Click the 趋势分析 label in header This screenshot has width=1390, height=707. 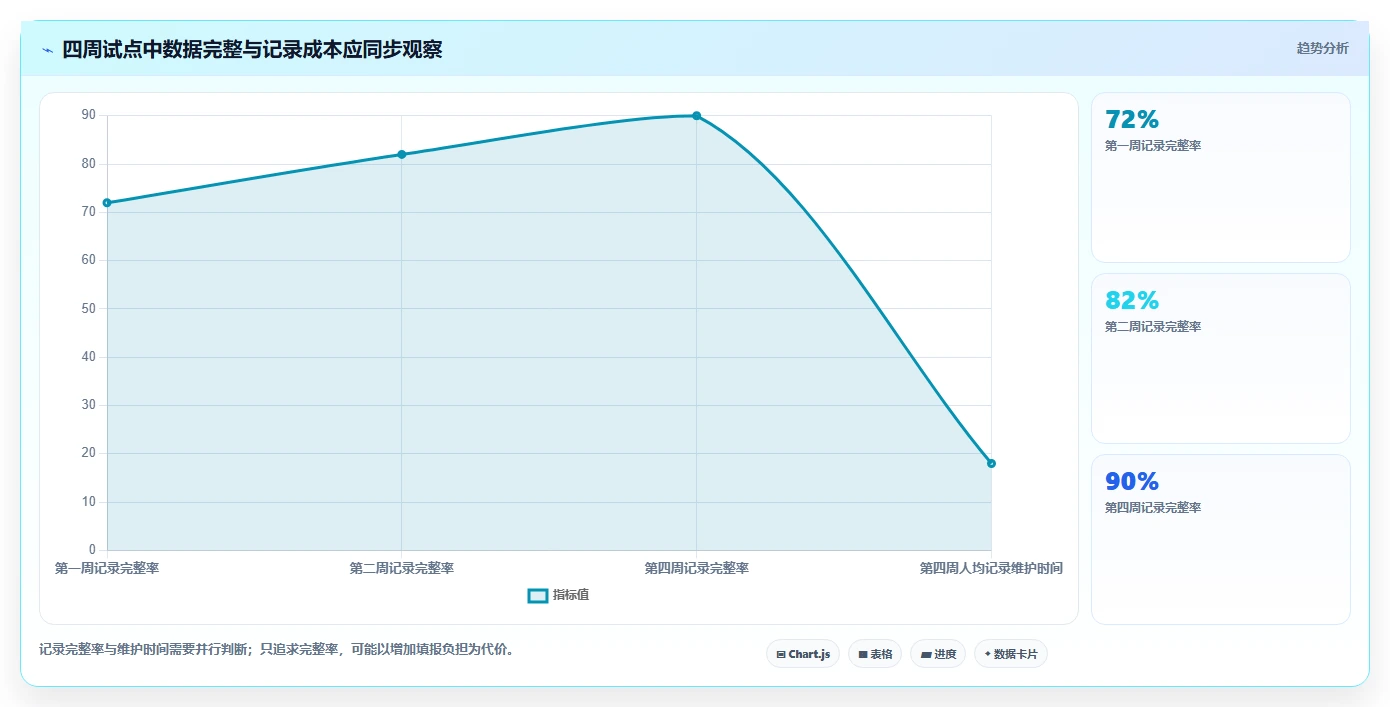(1322, 48)
